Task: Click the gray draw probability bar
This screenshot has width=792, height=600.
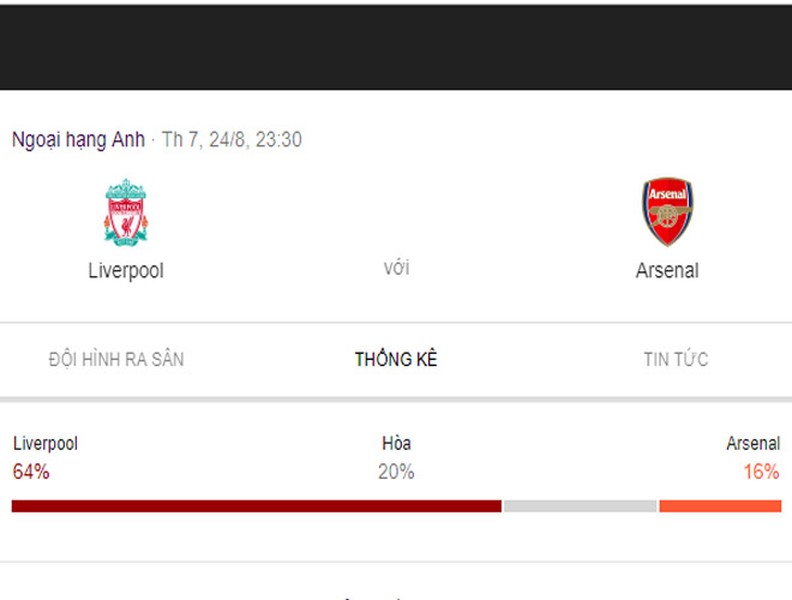Action: pyautogui.click(x=580, y=506)
